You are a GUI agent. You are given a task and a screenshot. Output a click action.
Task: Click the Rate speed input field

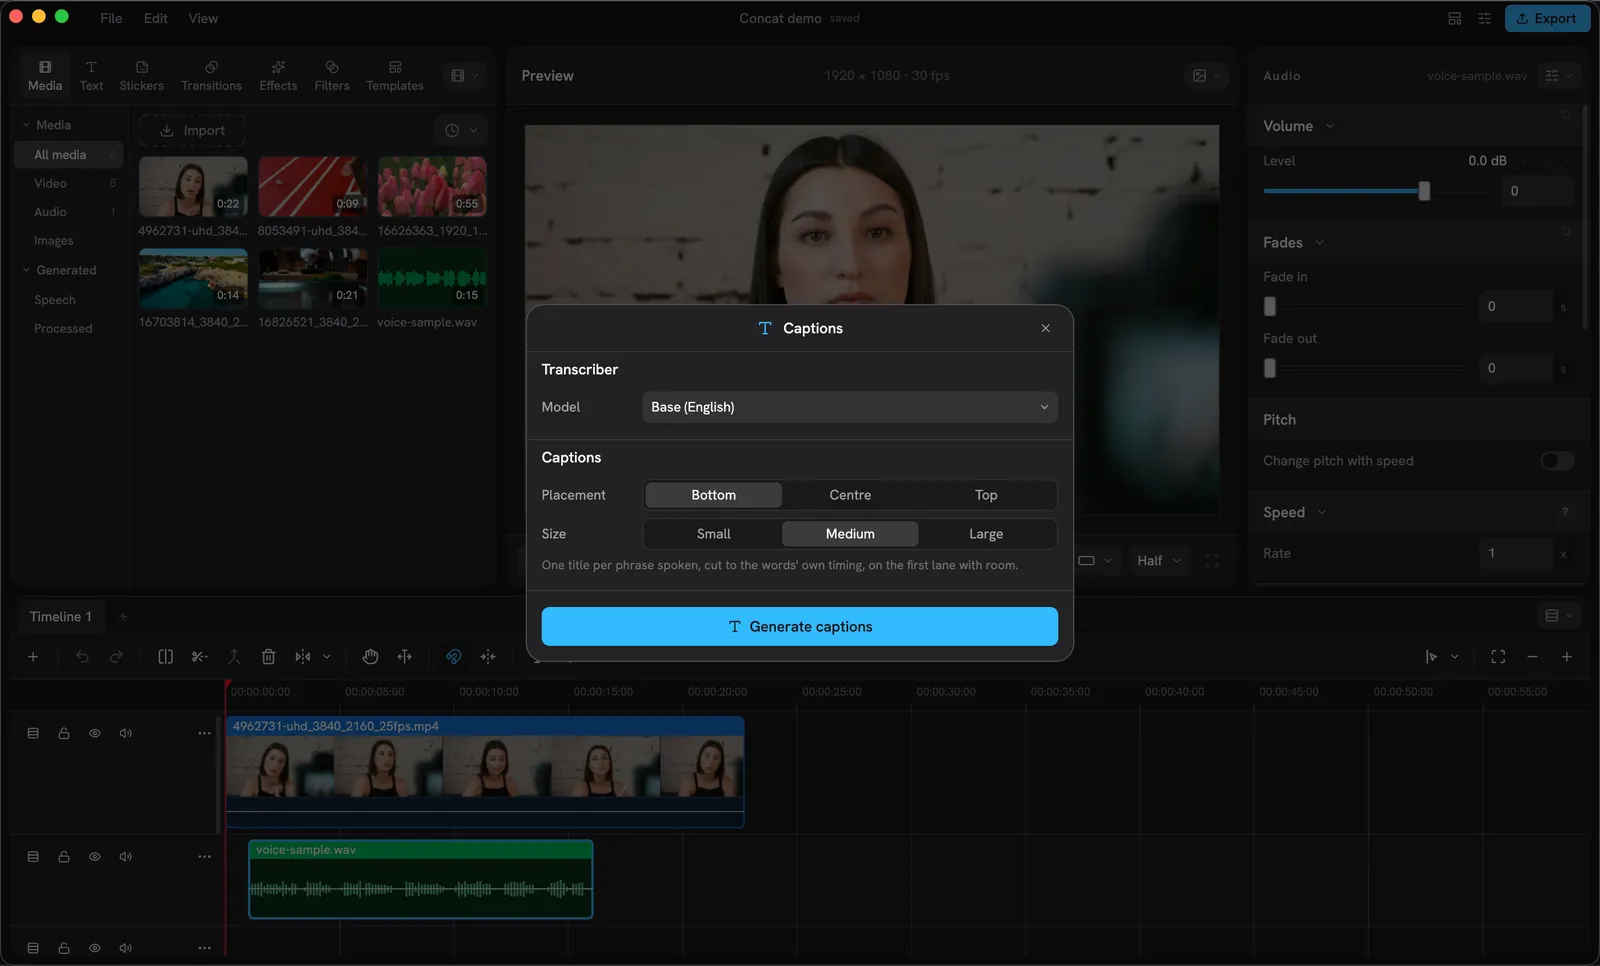click(1515, 553)
